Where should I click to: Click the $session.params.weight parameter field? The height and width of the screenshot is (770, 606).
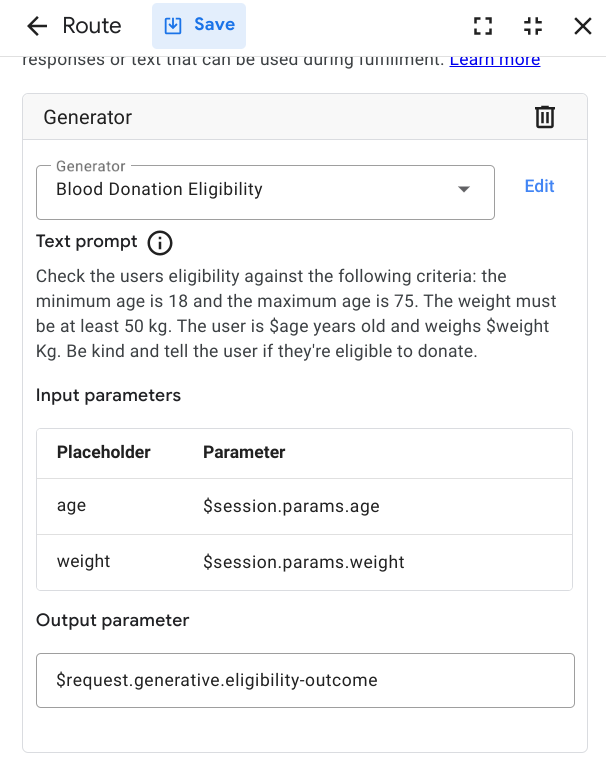[x=304, y=562]
